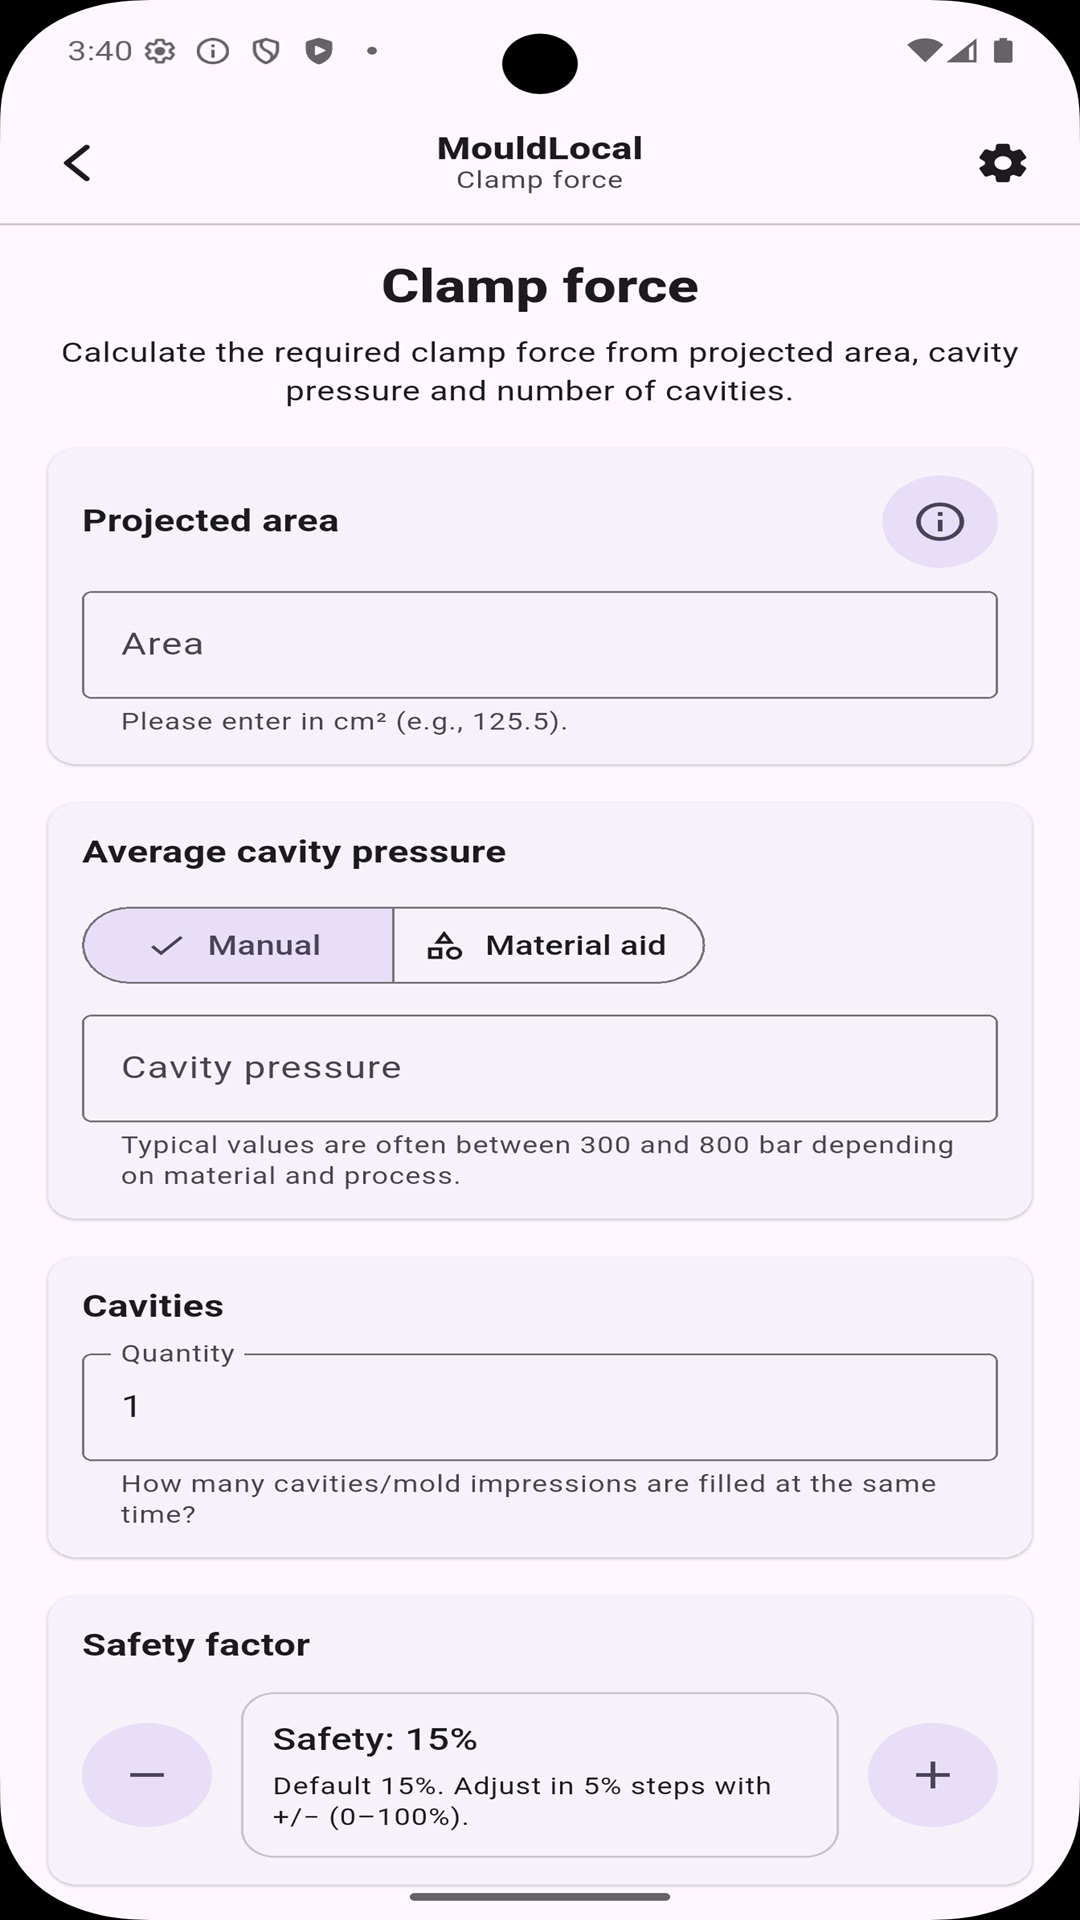Tap the Cavity pressure input field
The image size is (1080, 1920).
540,1068
